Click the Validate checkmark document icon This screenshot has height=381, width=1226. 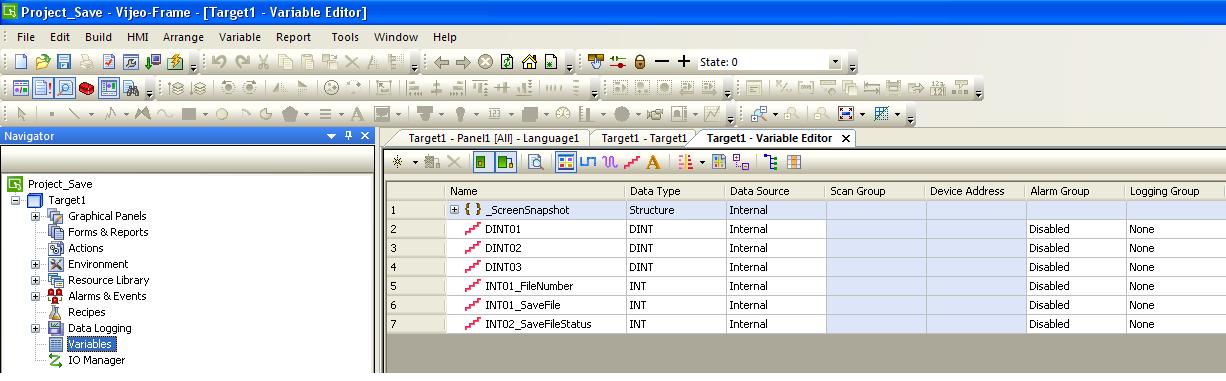click(x=108, y=62)
